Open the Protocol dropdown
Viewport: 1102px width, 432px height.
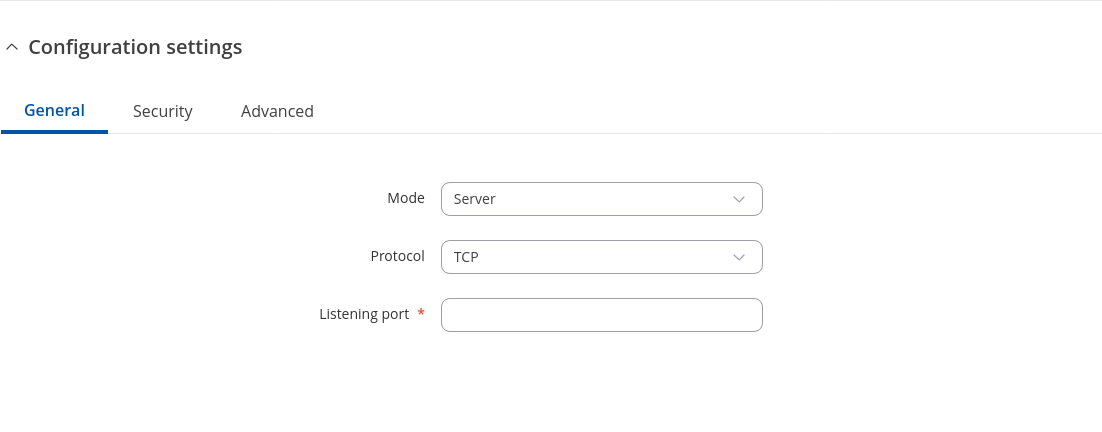[601, 257]
